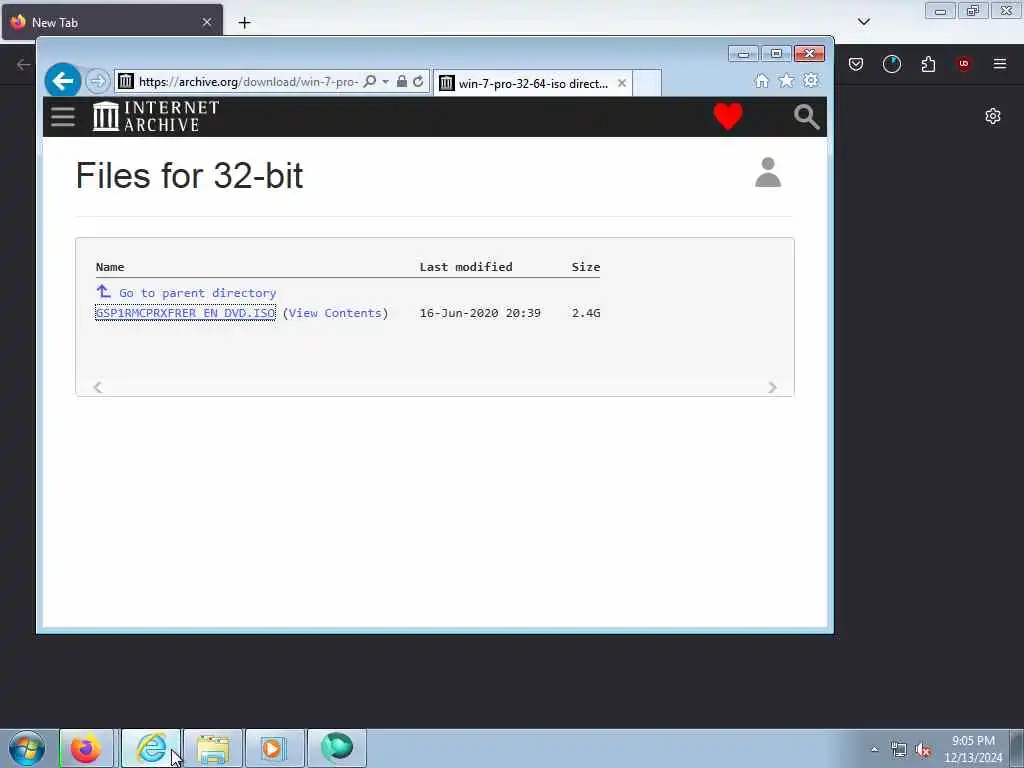Click the Internet Explorer forward arrow button
Image resolution: width=1024 pixels, height=768 pixels.
click(x=97, y=81)
